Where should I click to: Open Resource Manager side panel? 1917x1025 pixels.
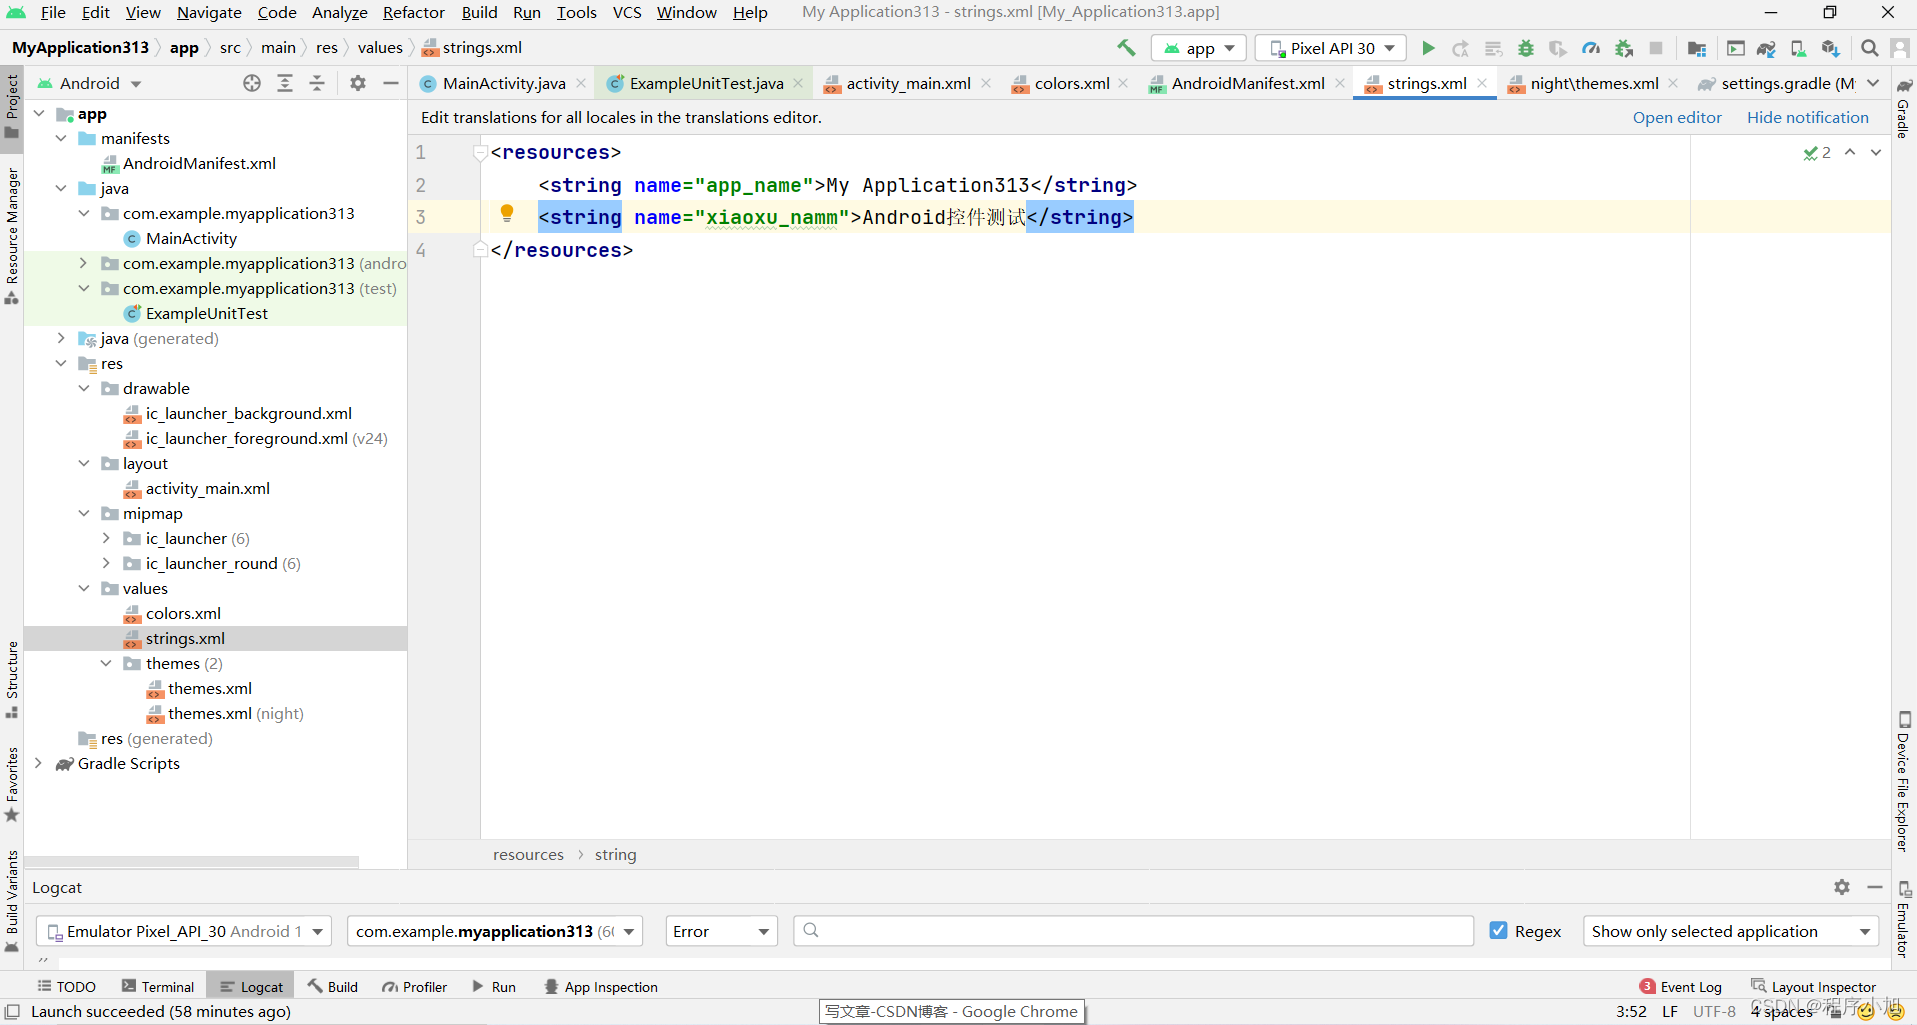click(12, 236)
